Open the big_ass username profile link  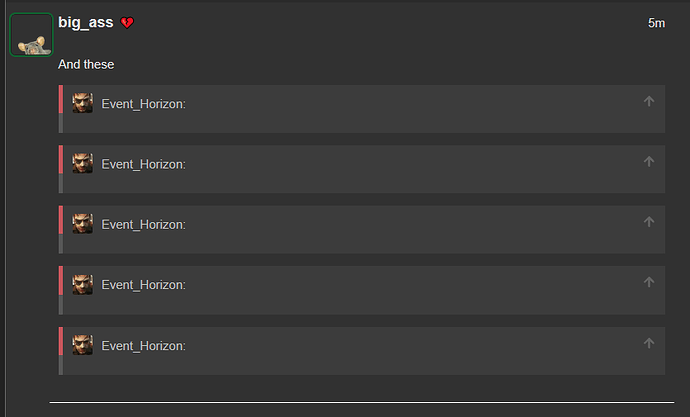pos(86,22)
